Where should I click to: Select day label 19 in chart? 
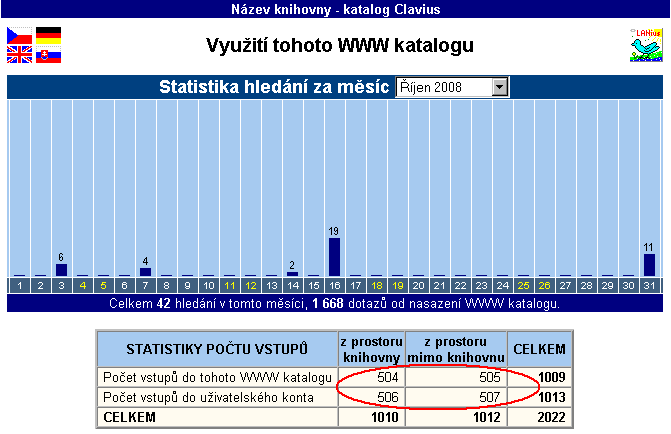398,285
